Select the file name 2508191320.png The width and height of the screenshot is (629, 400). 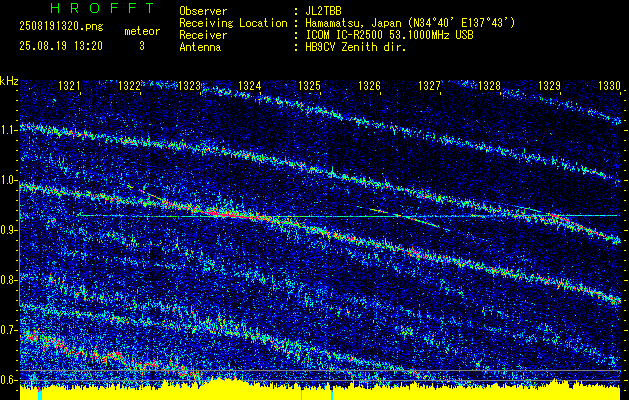pos(61,27)
